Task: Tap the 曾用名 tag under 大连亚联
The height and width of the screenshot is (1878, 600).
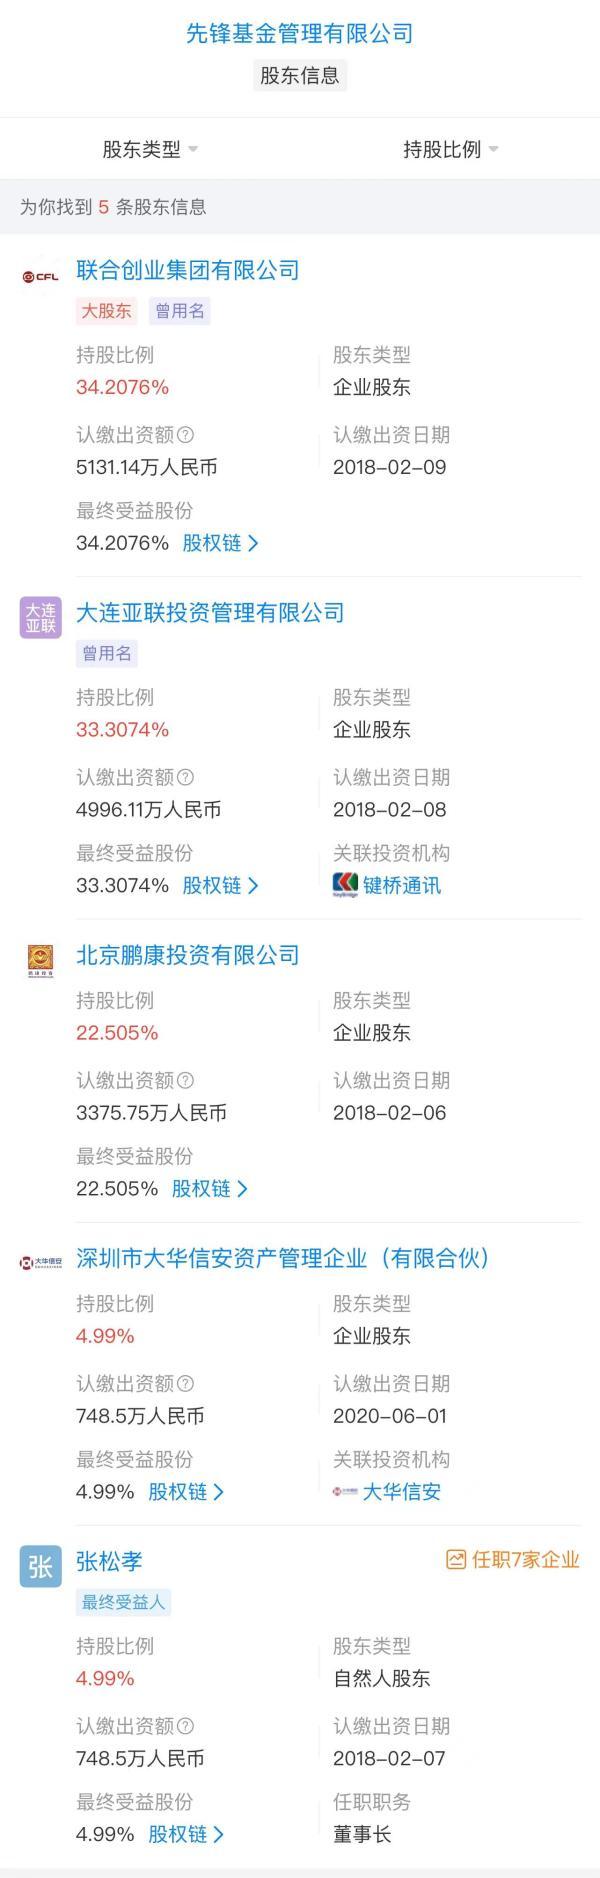Action: point(107,654)
